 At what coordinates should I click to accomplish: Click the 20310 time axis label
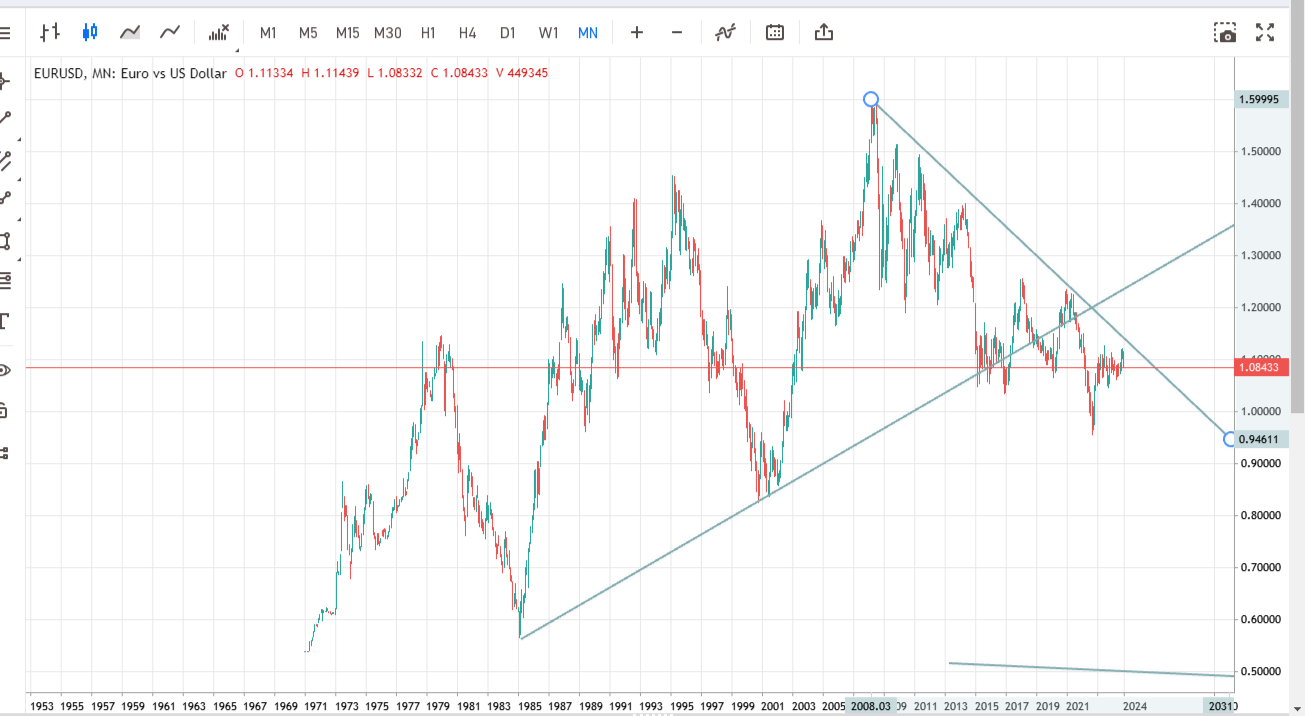(x=1223, y=705)
